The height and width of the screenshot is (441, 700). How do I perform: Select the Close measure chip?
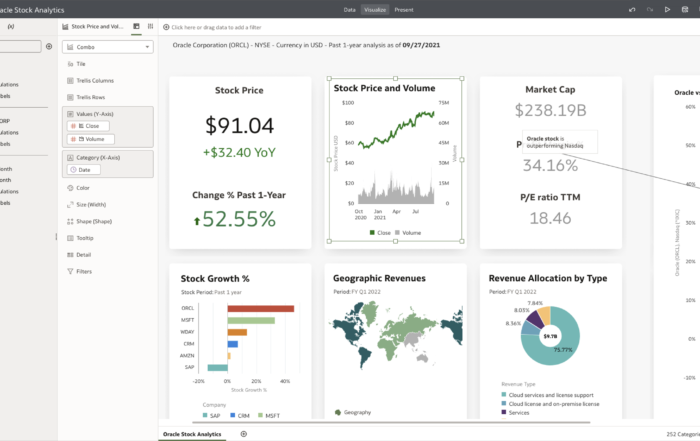coord(88,126)
